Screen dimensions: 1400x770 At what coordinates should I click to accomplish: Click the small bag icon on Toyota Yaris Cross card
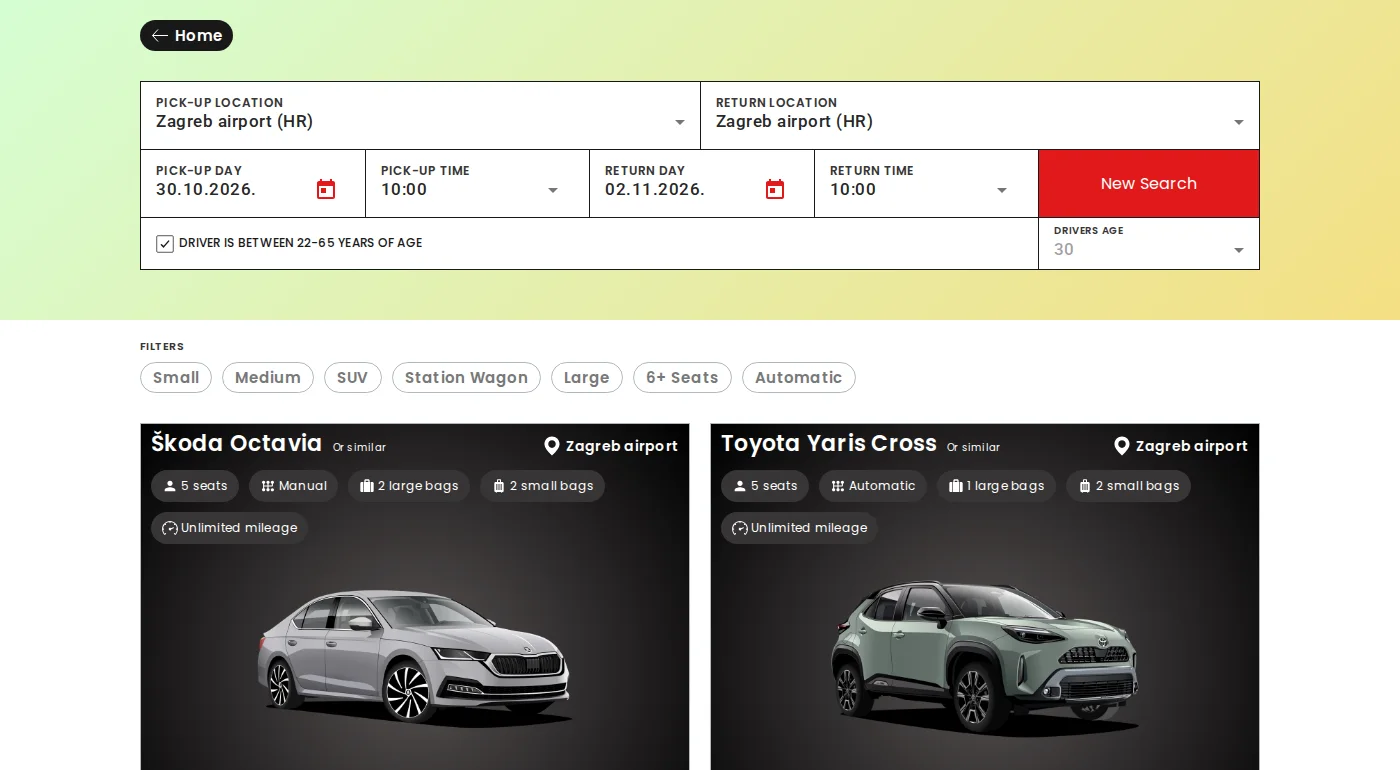point(1085,486)
